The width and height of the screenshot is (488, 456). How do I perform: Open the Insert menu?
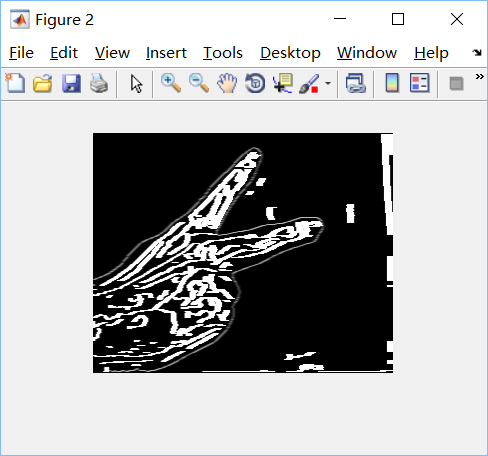click(x=166, y=53)
